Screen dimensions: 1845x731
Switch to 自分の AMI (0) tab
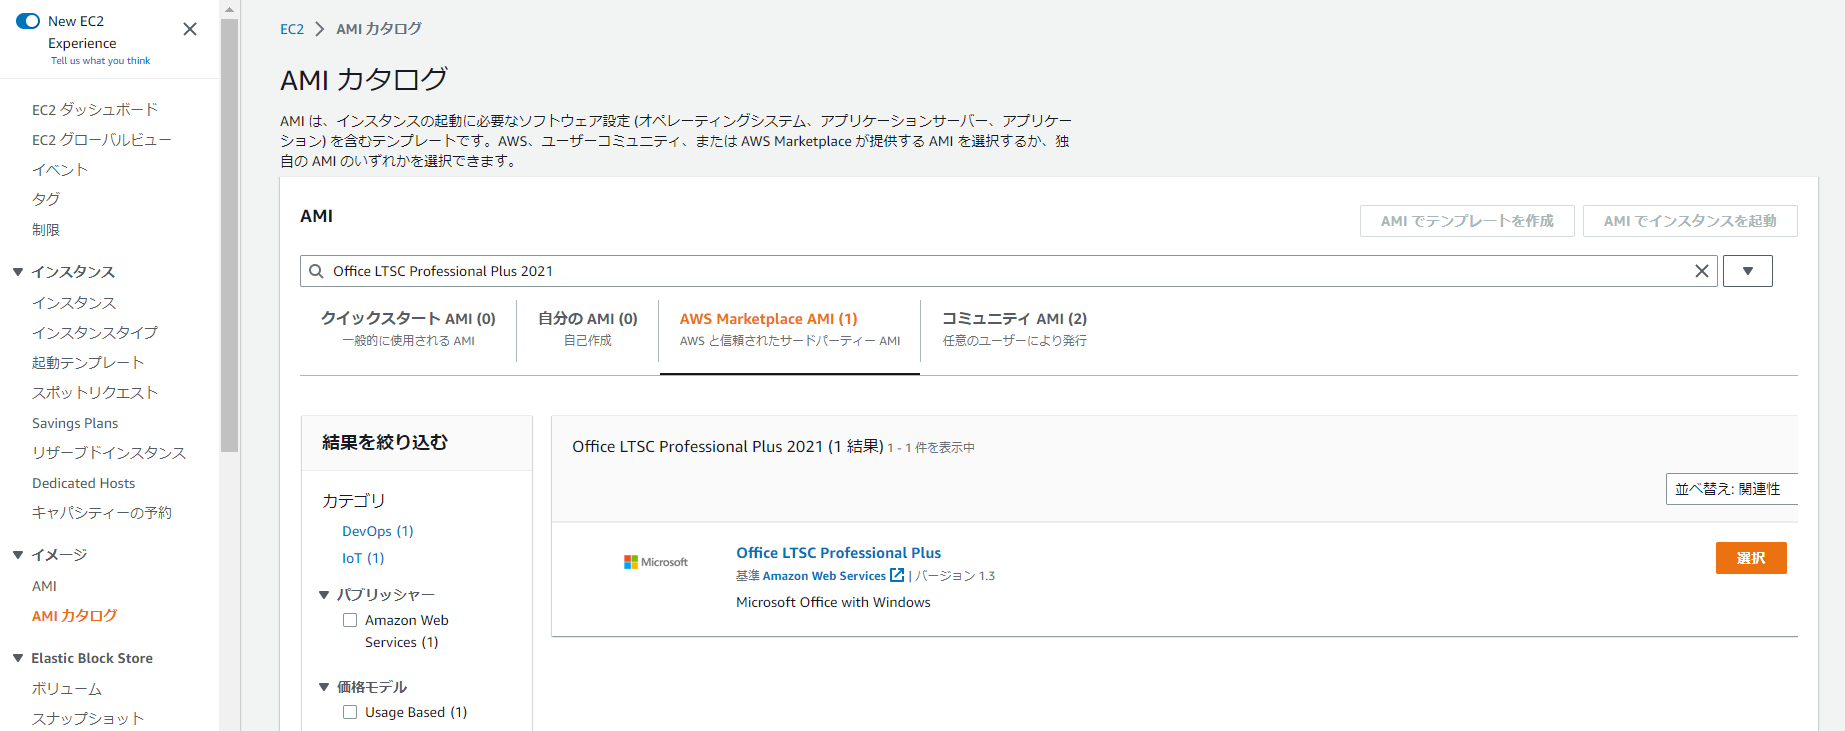click(588, 329)
